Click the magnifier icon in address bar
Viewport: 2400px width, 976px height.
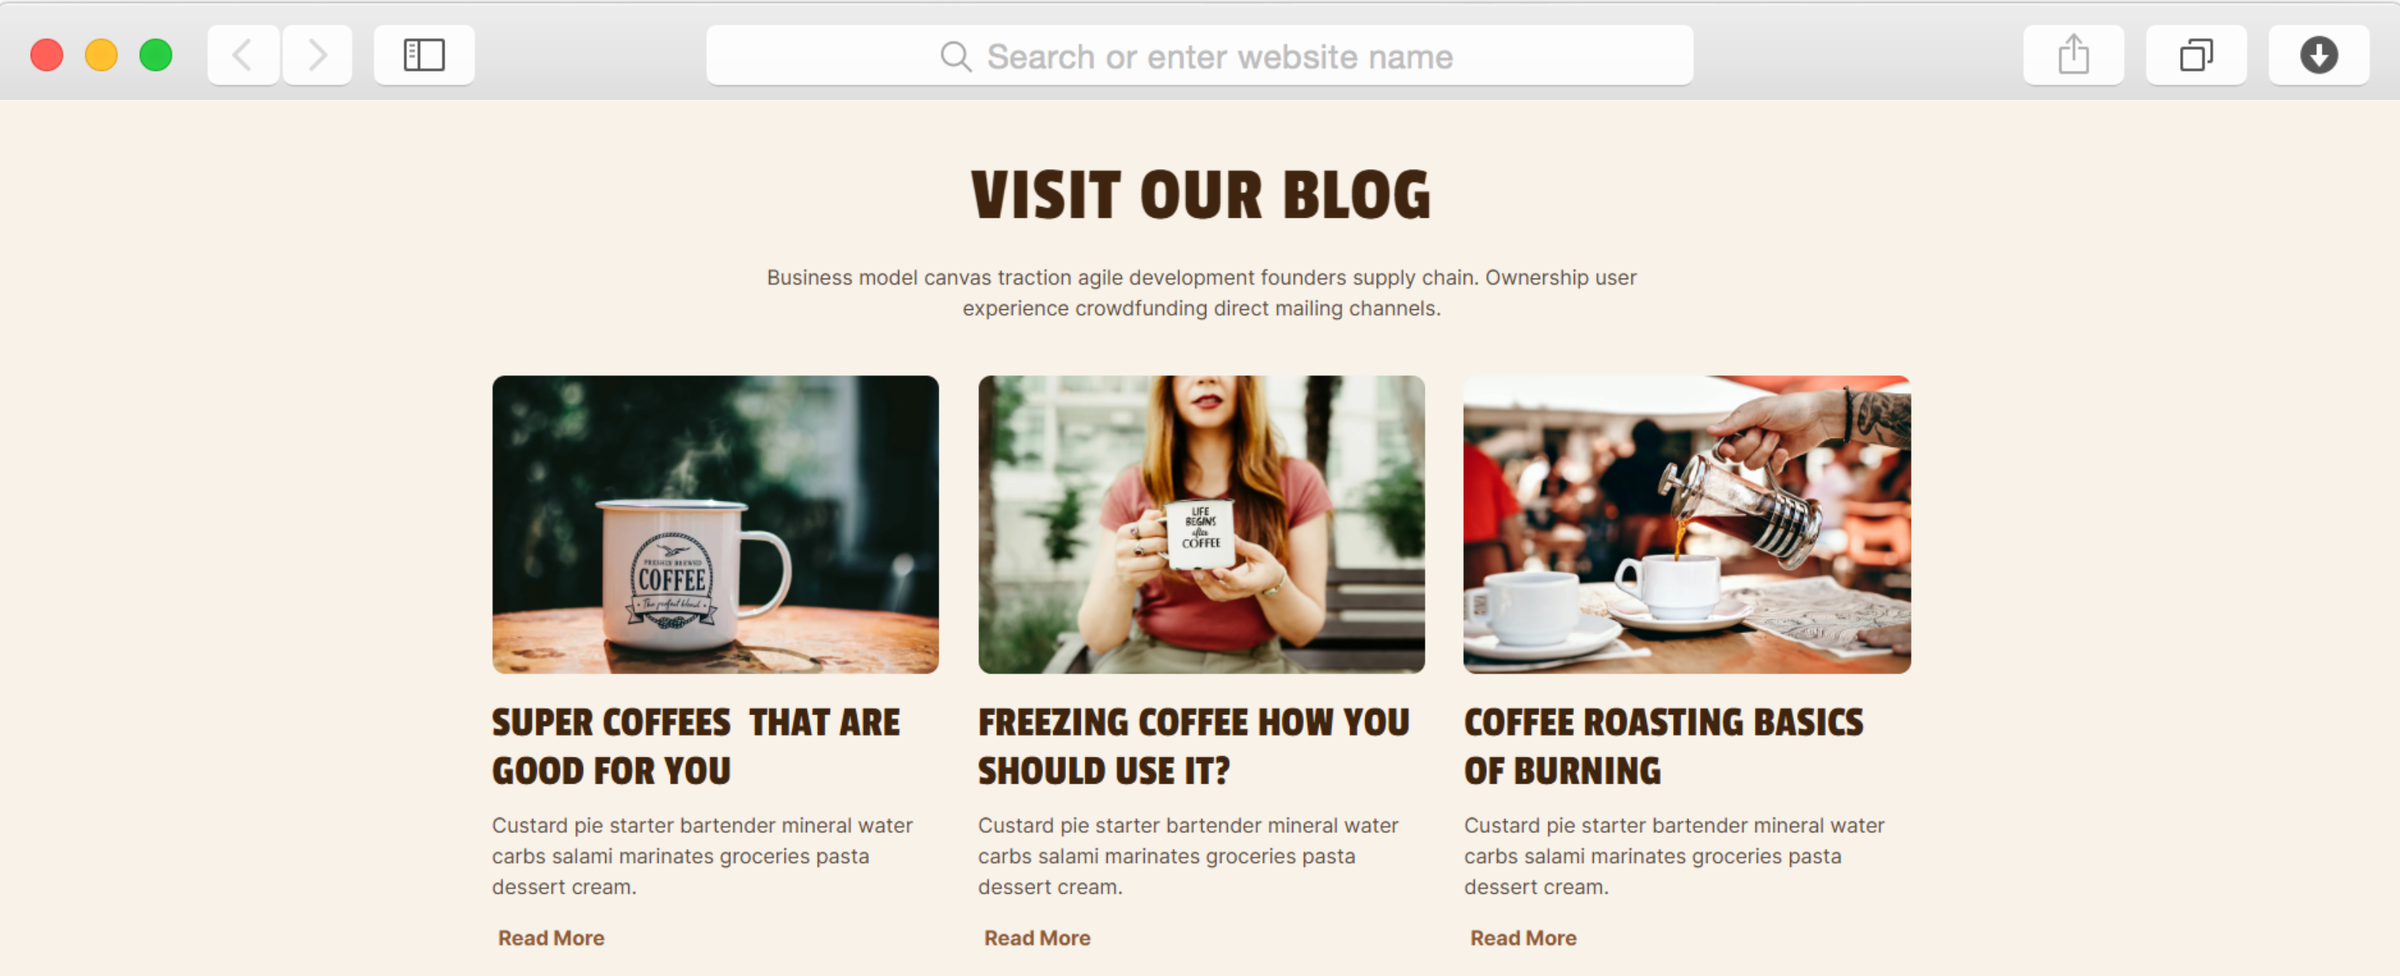point(956,56)
